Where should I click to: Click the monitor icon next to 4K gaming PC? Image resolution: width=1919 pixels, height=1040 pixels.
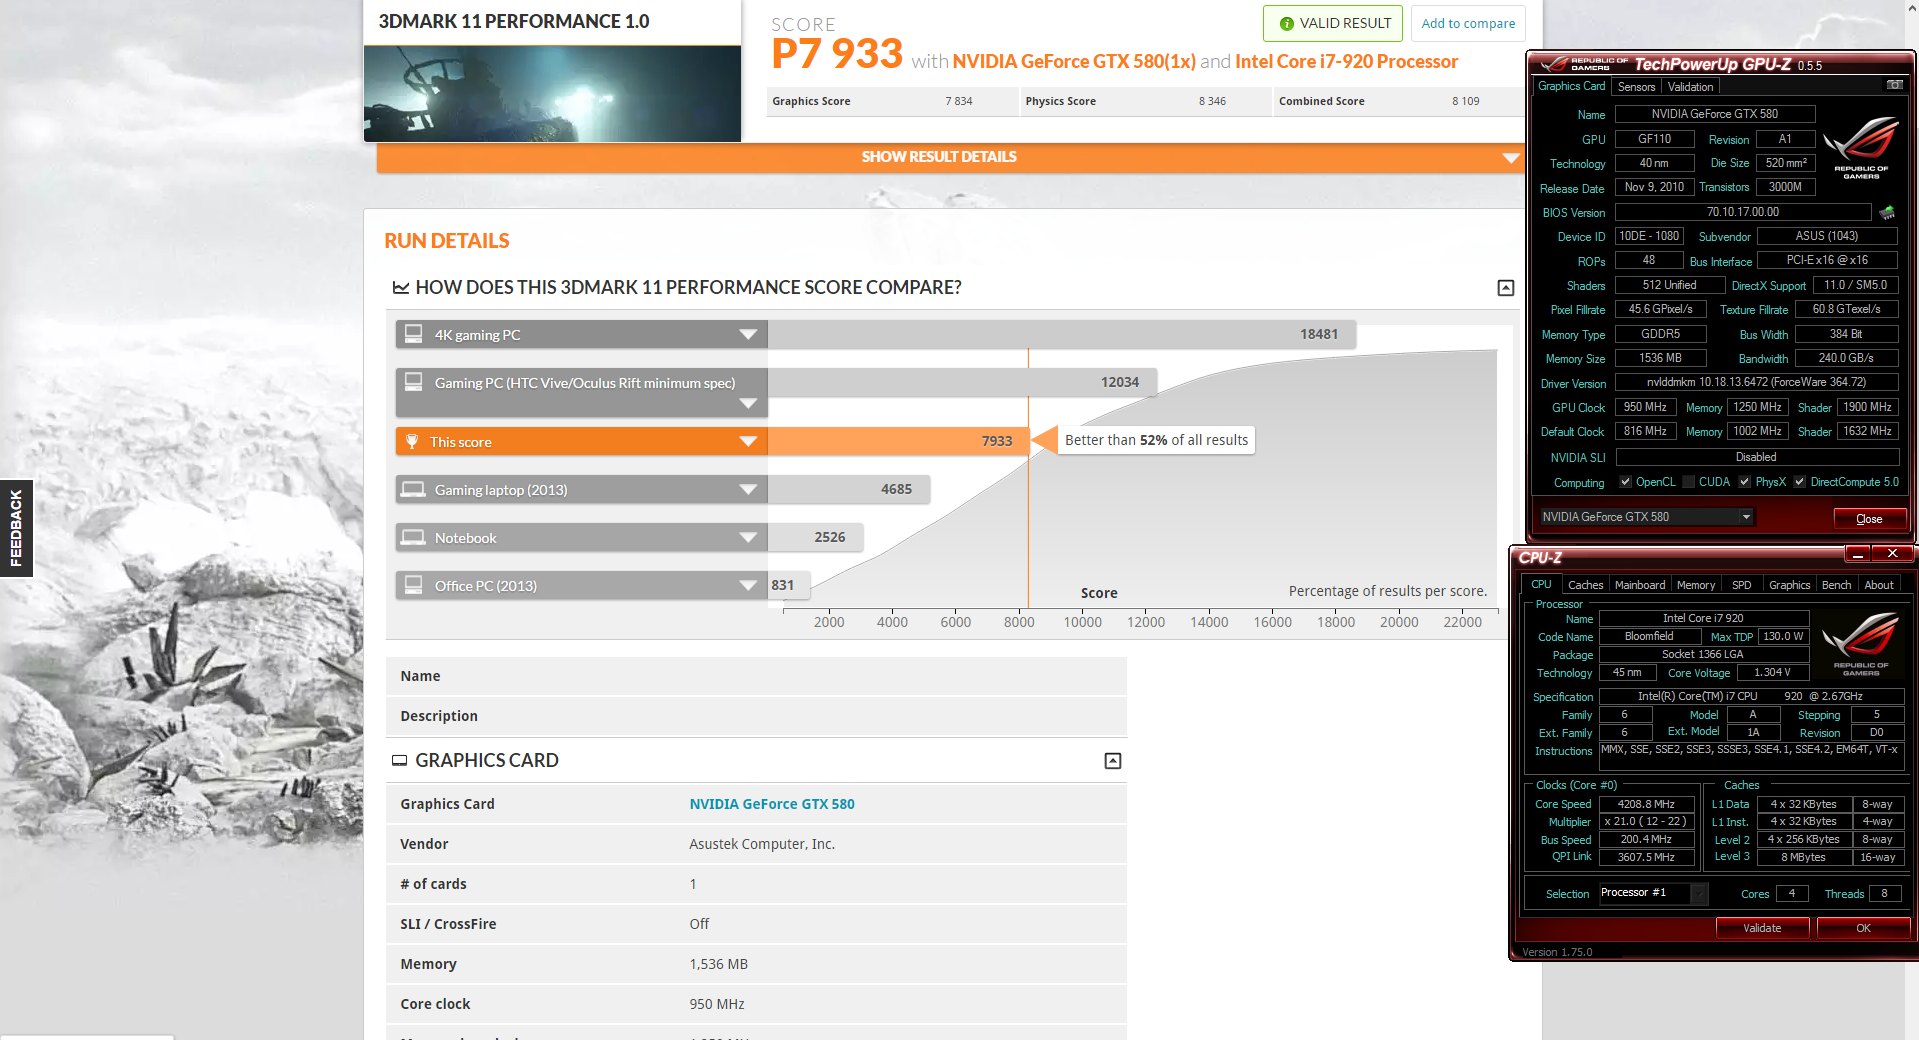pyautogui.click(x=413, y=333)
